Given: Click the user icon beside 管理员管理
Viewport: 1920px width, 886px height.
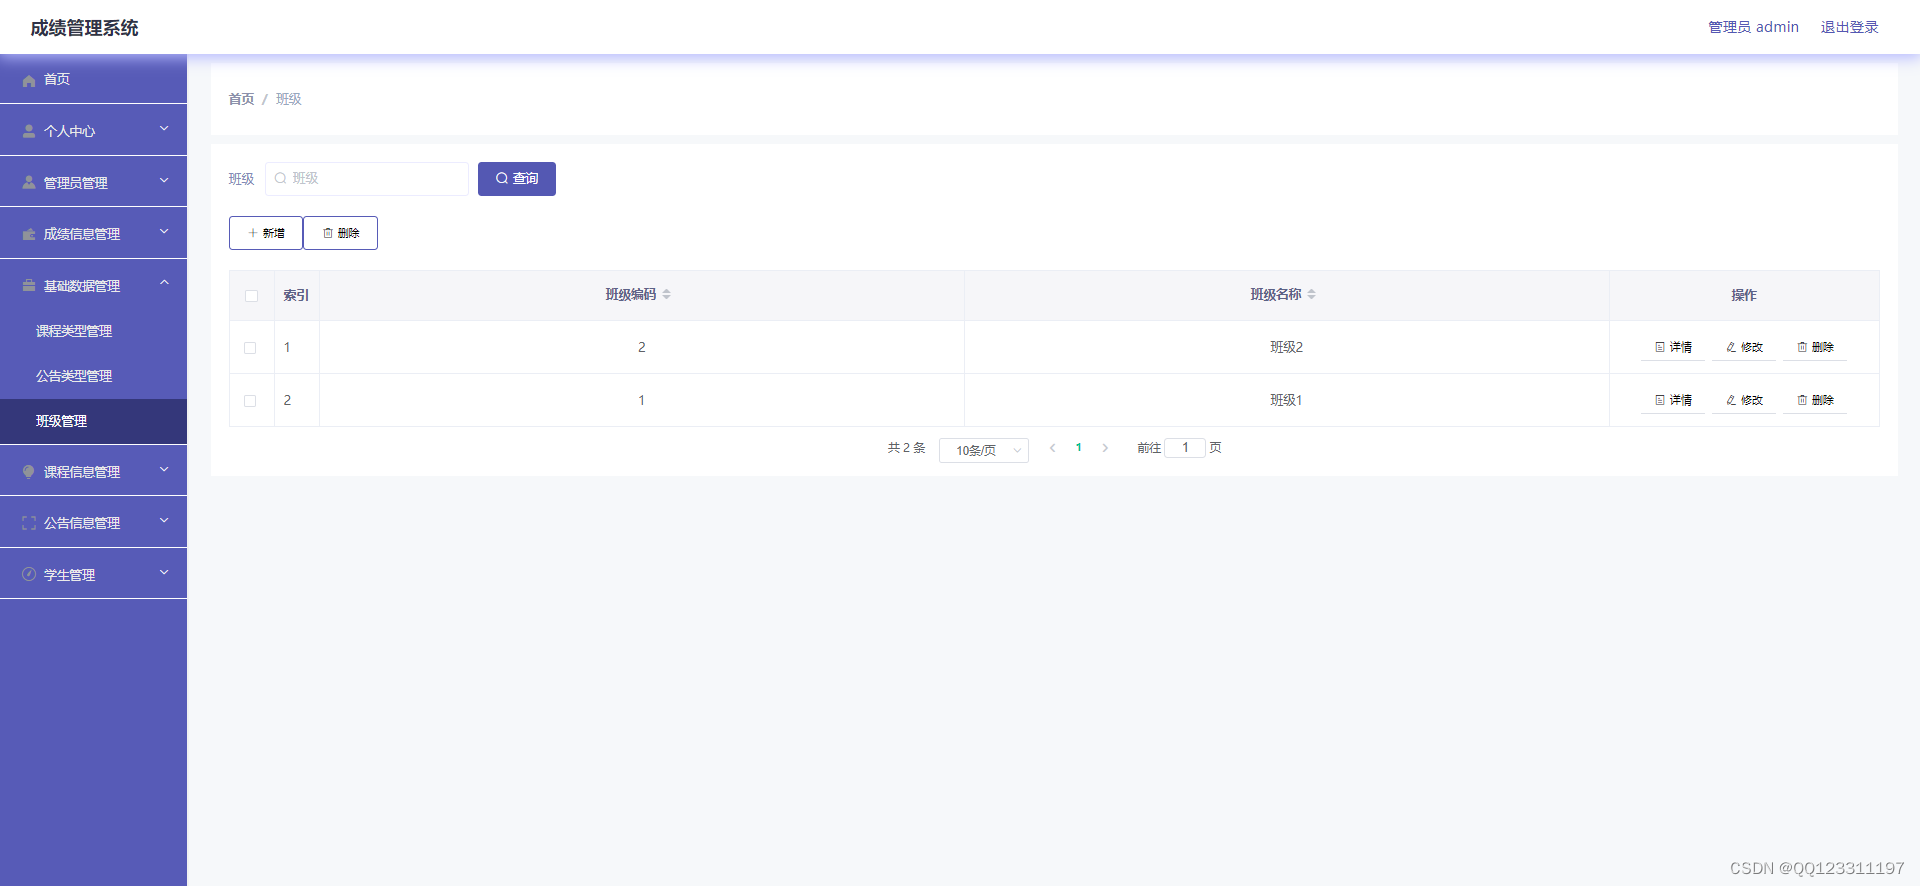Looking at the screenshot, I should click(x=29, y=183).
